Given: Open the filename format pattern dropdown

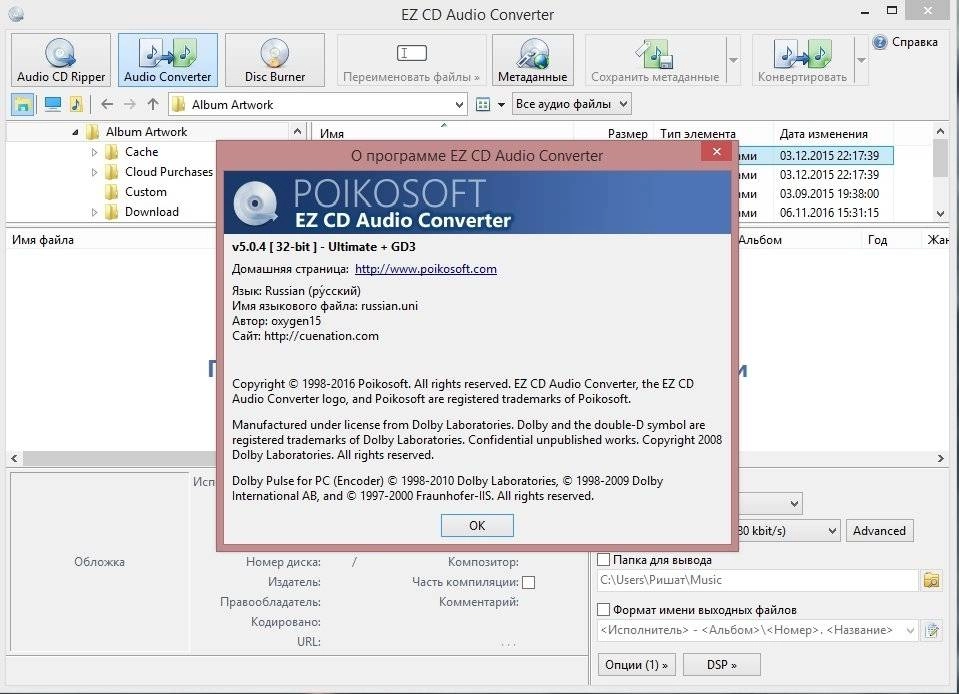Looking at the screenshot, I should coord(910,630).
